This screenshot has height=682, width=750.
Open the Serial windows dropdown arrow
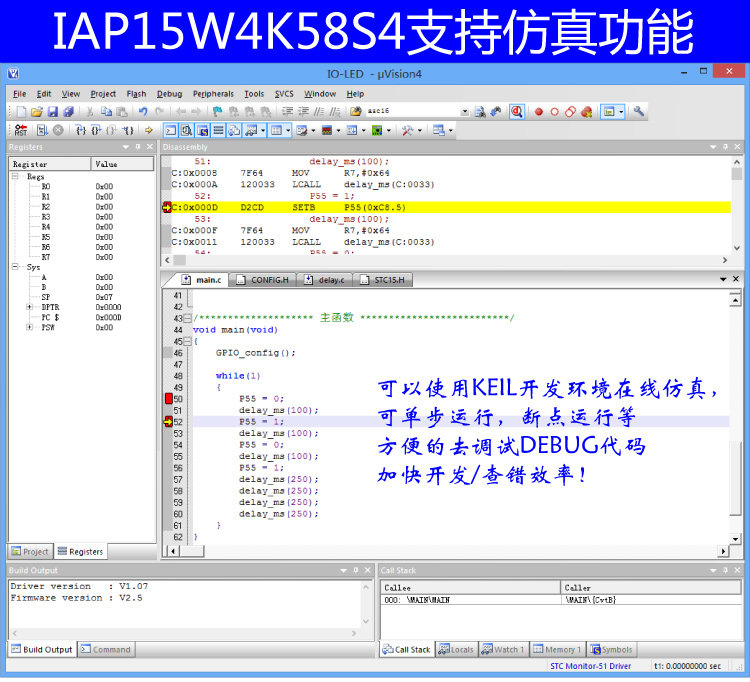pos(313,131)
